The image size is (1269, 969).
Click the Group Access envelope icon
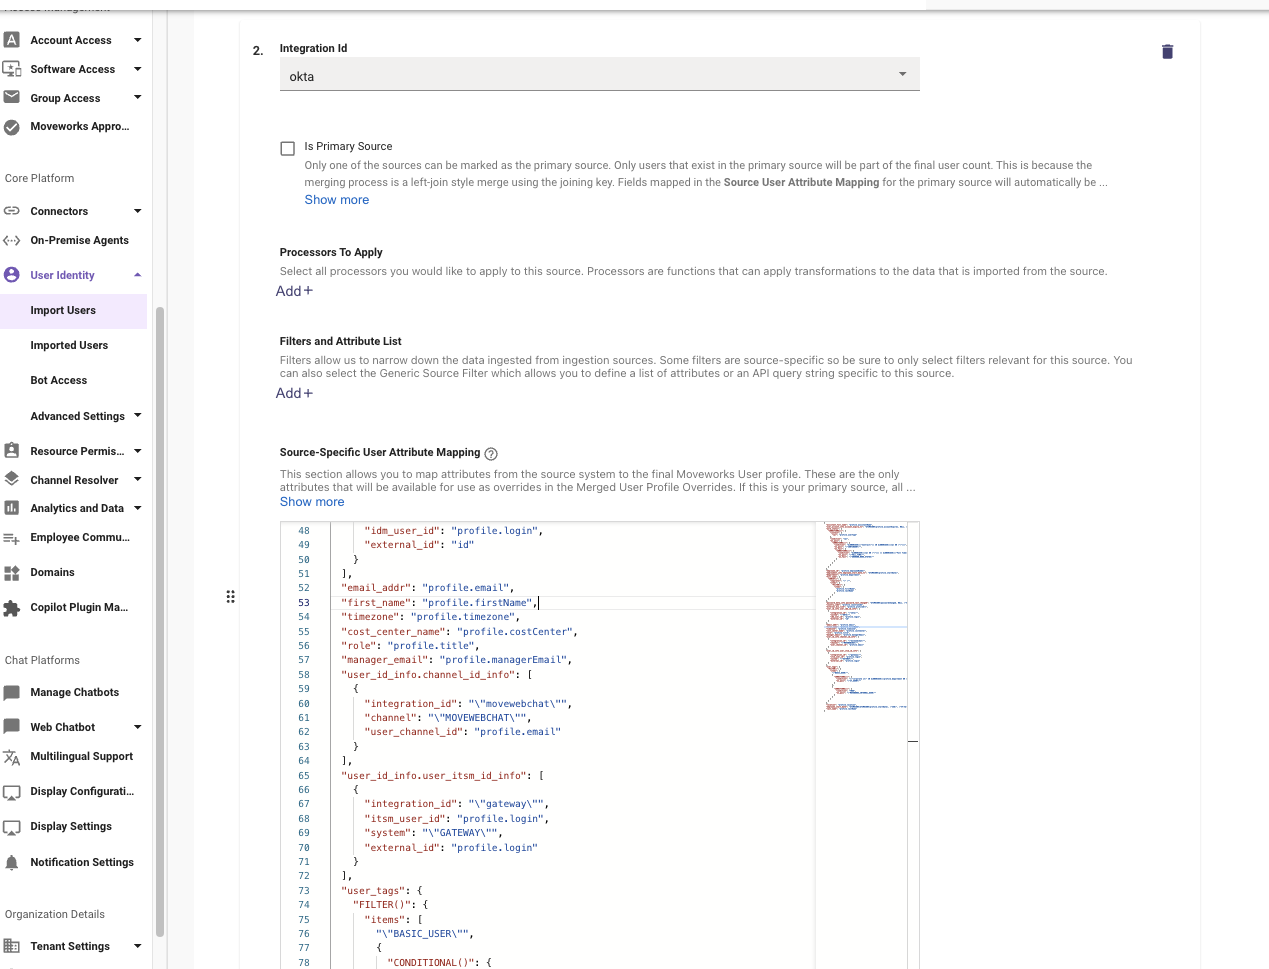[x=12, y=97]
